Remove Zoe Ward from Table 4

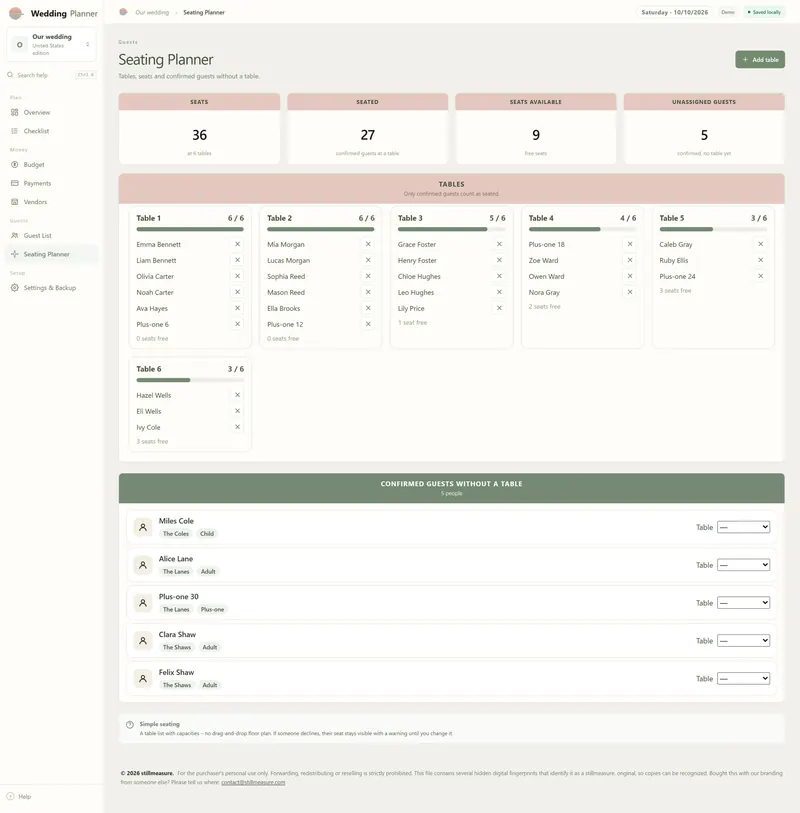pyautogui.click(x=630, y=260)
